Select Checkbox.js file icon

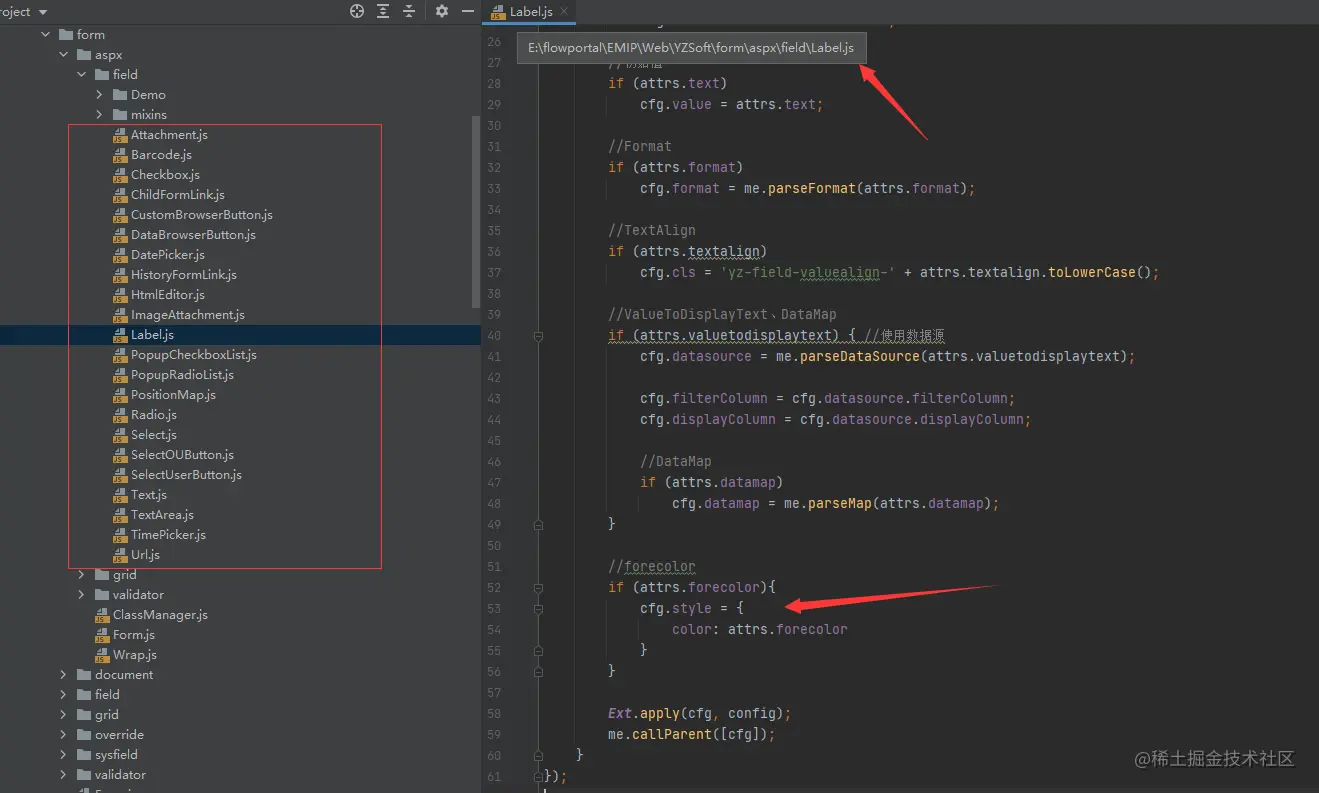click(x=120, y=175)
